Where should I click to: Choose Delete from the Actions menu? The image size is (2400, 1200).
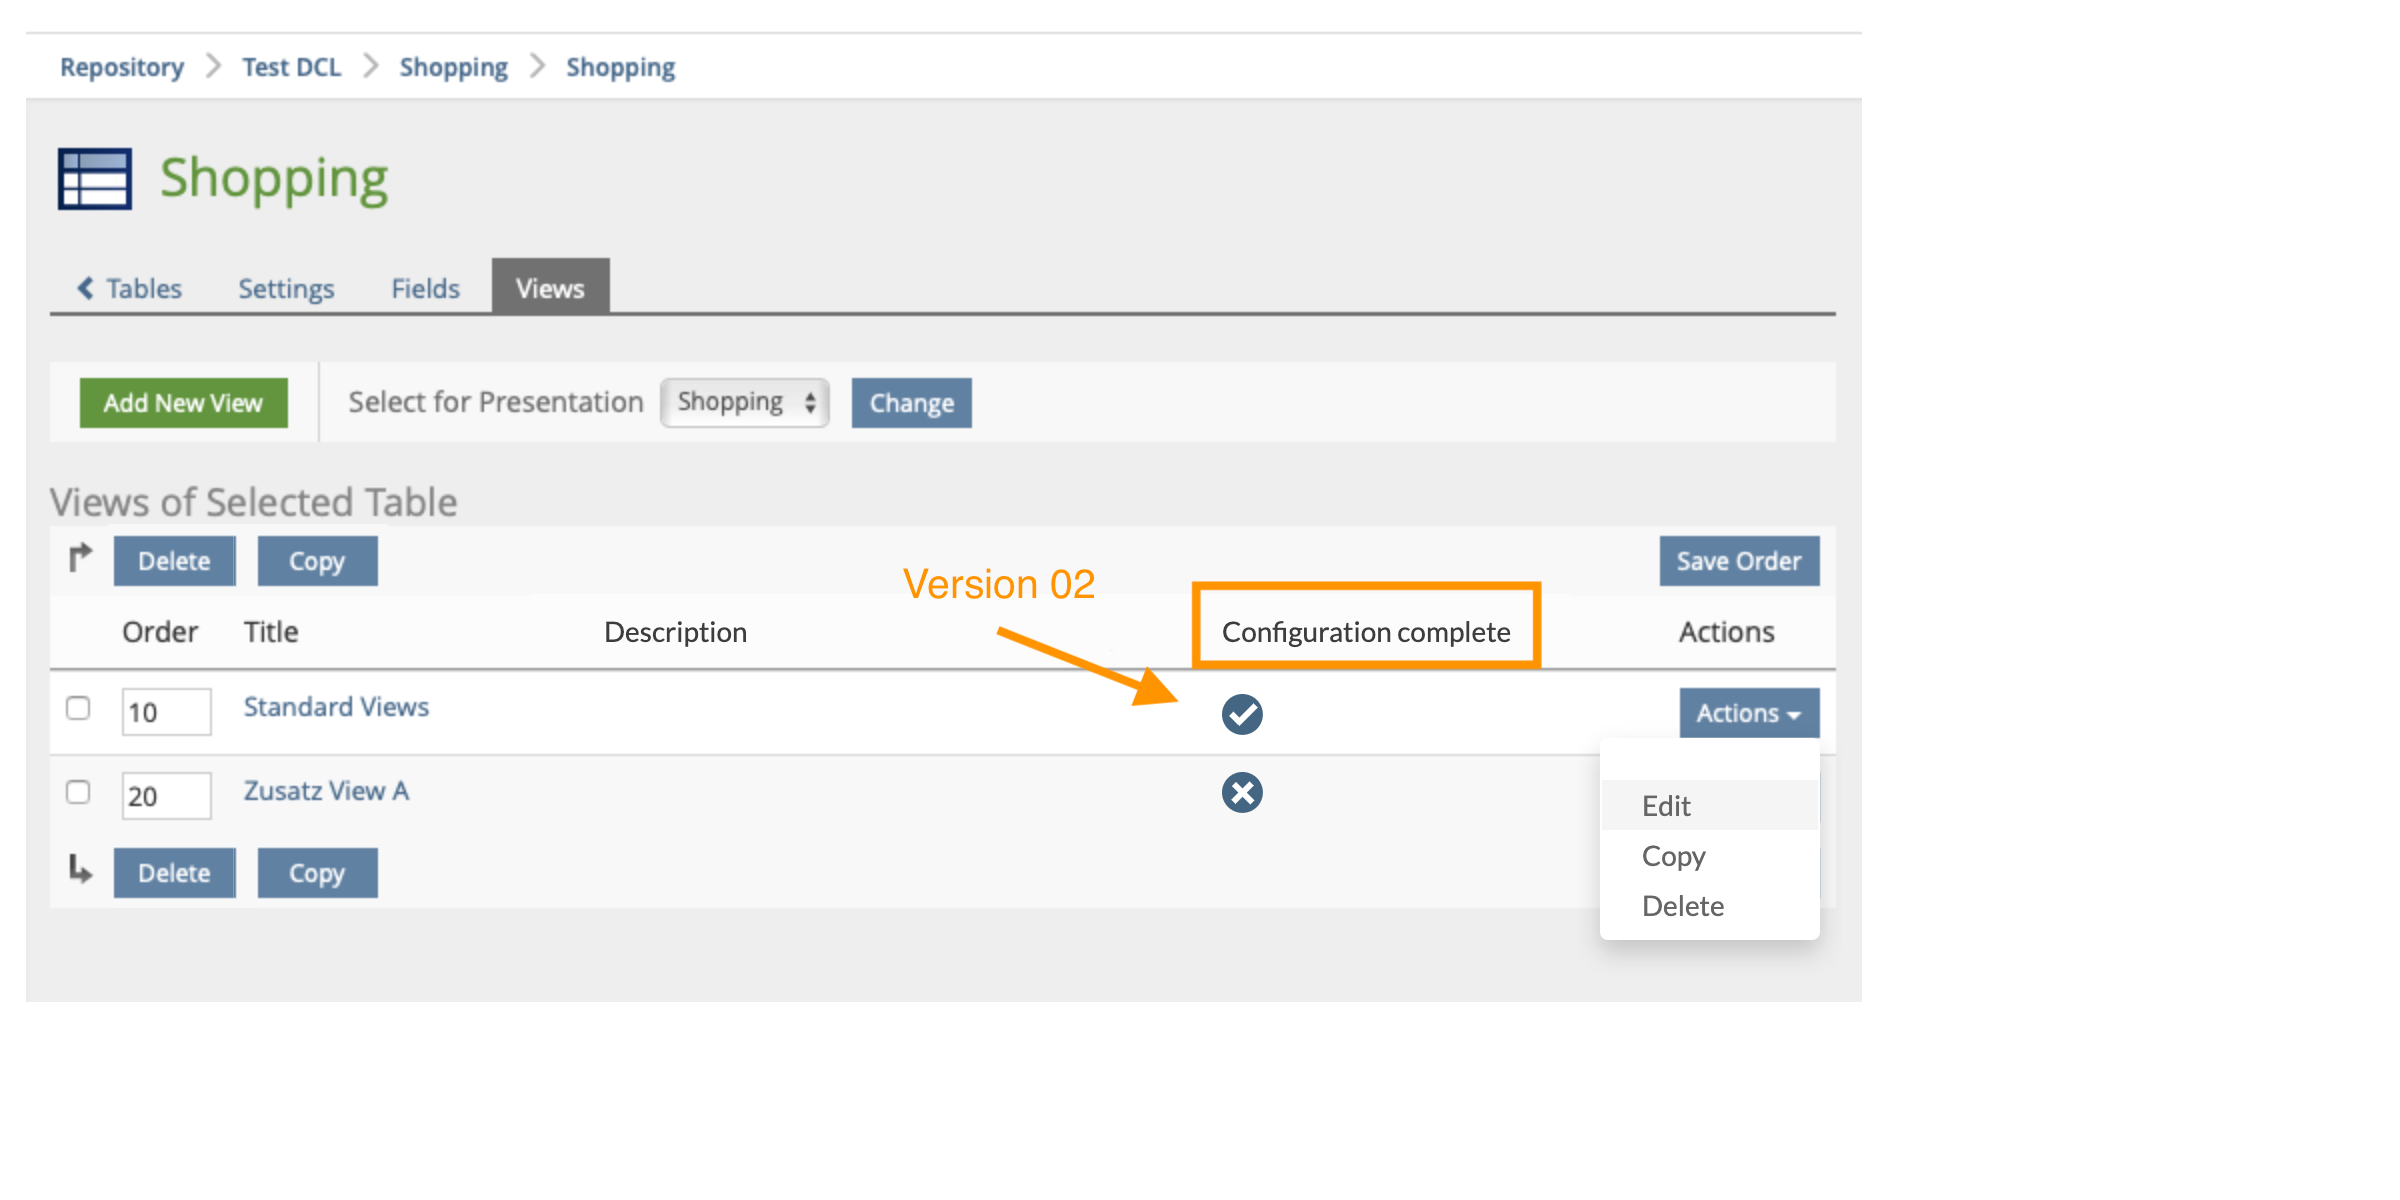tap(1682, 906)
